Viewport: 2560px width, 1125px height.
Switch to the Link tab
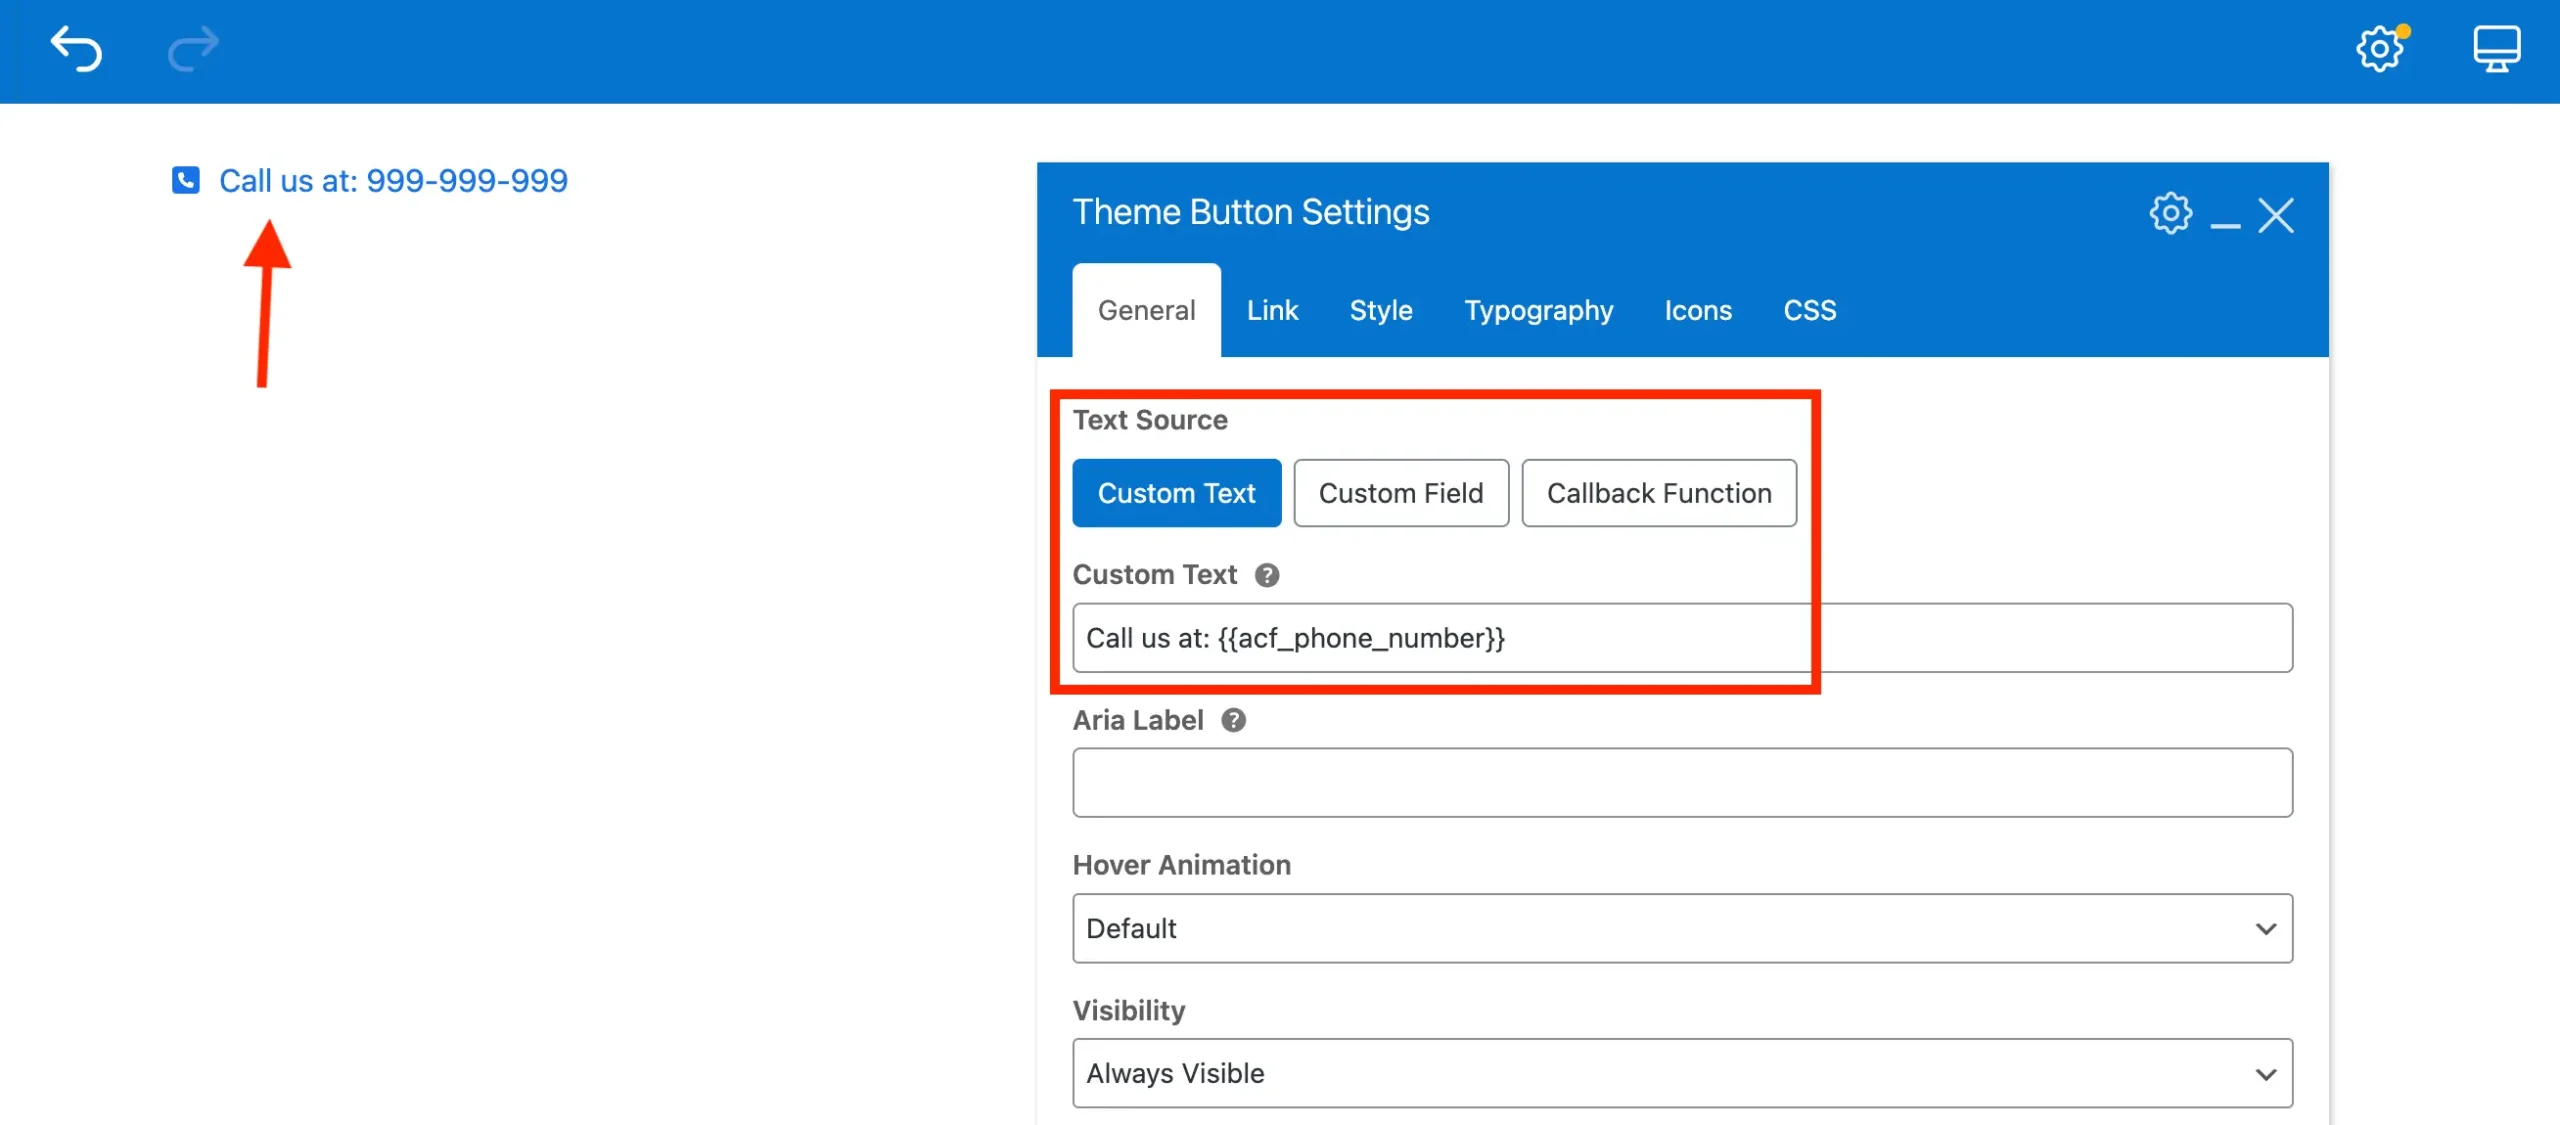1272,310
